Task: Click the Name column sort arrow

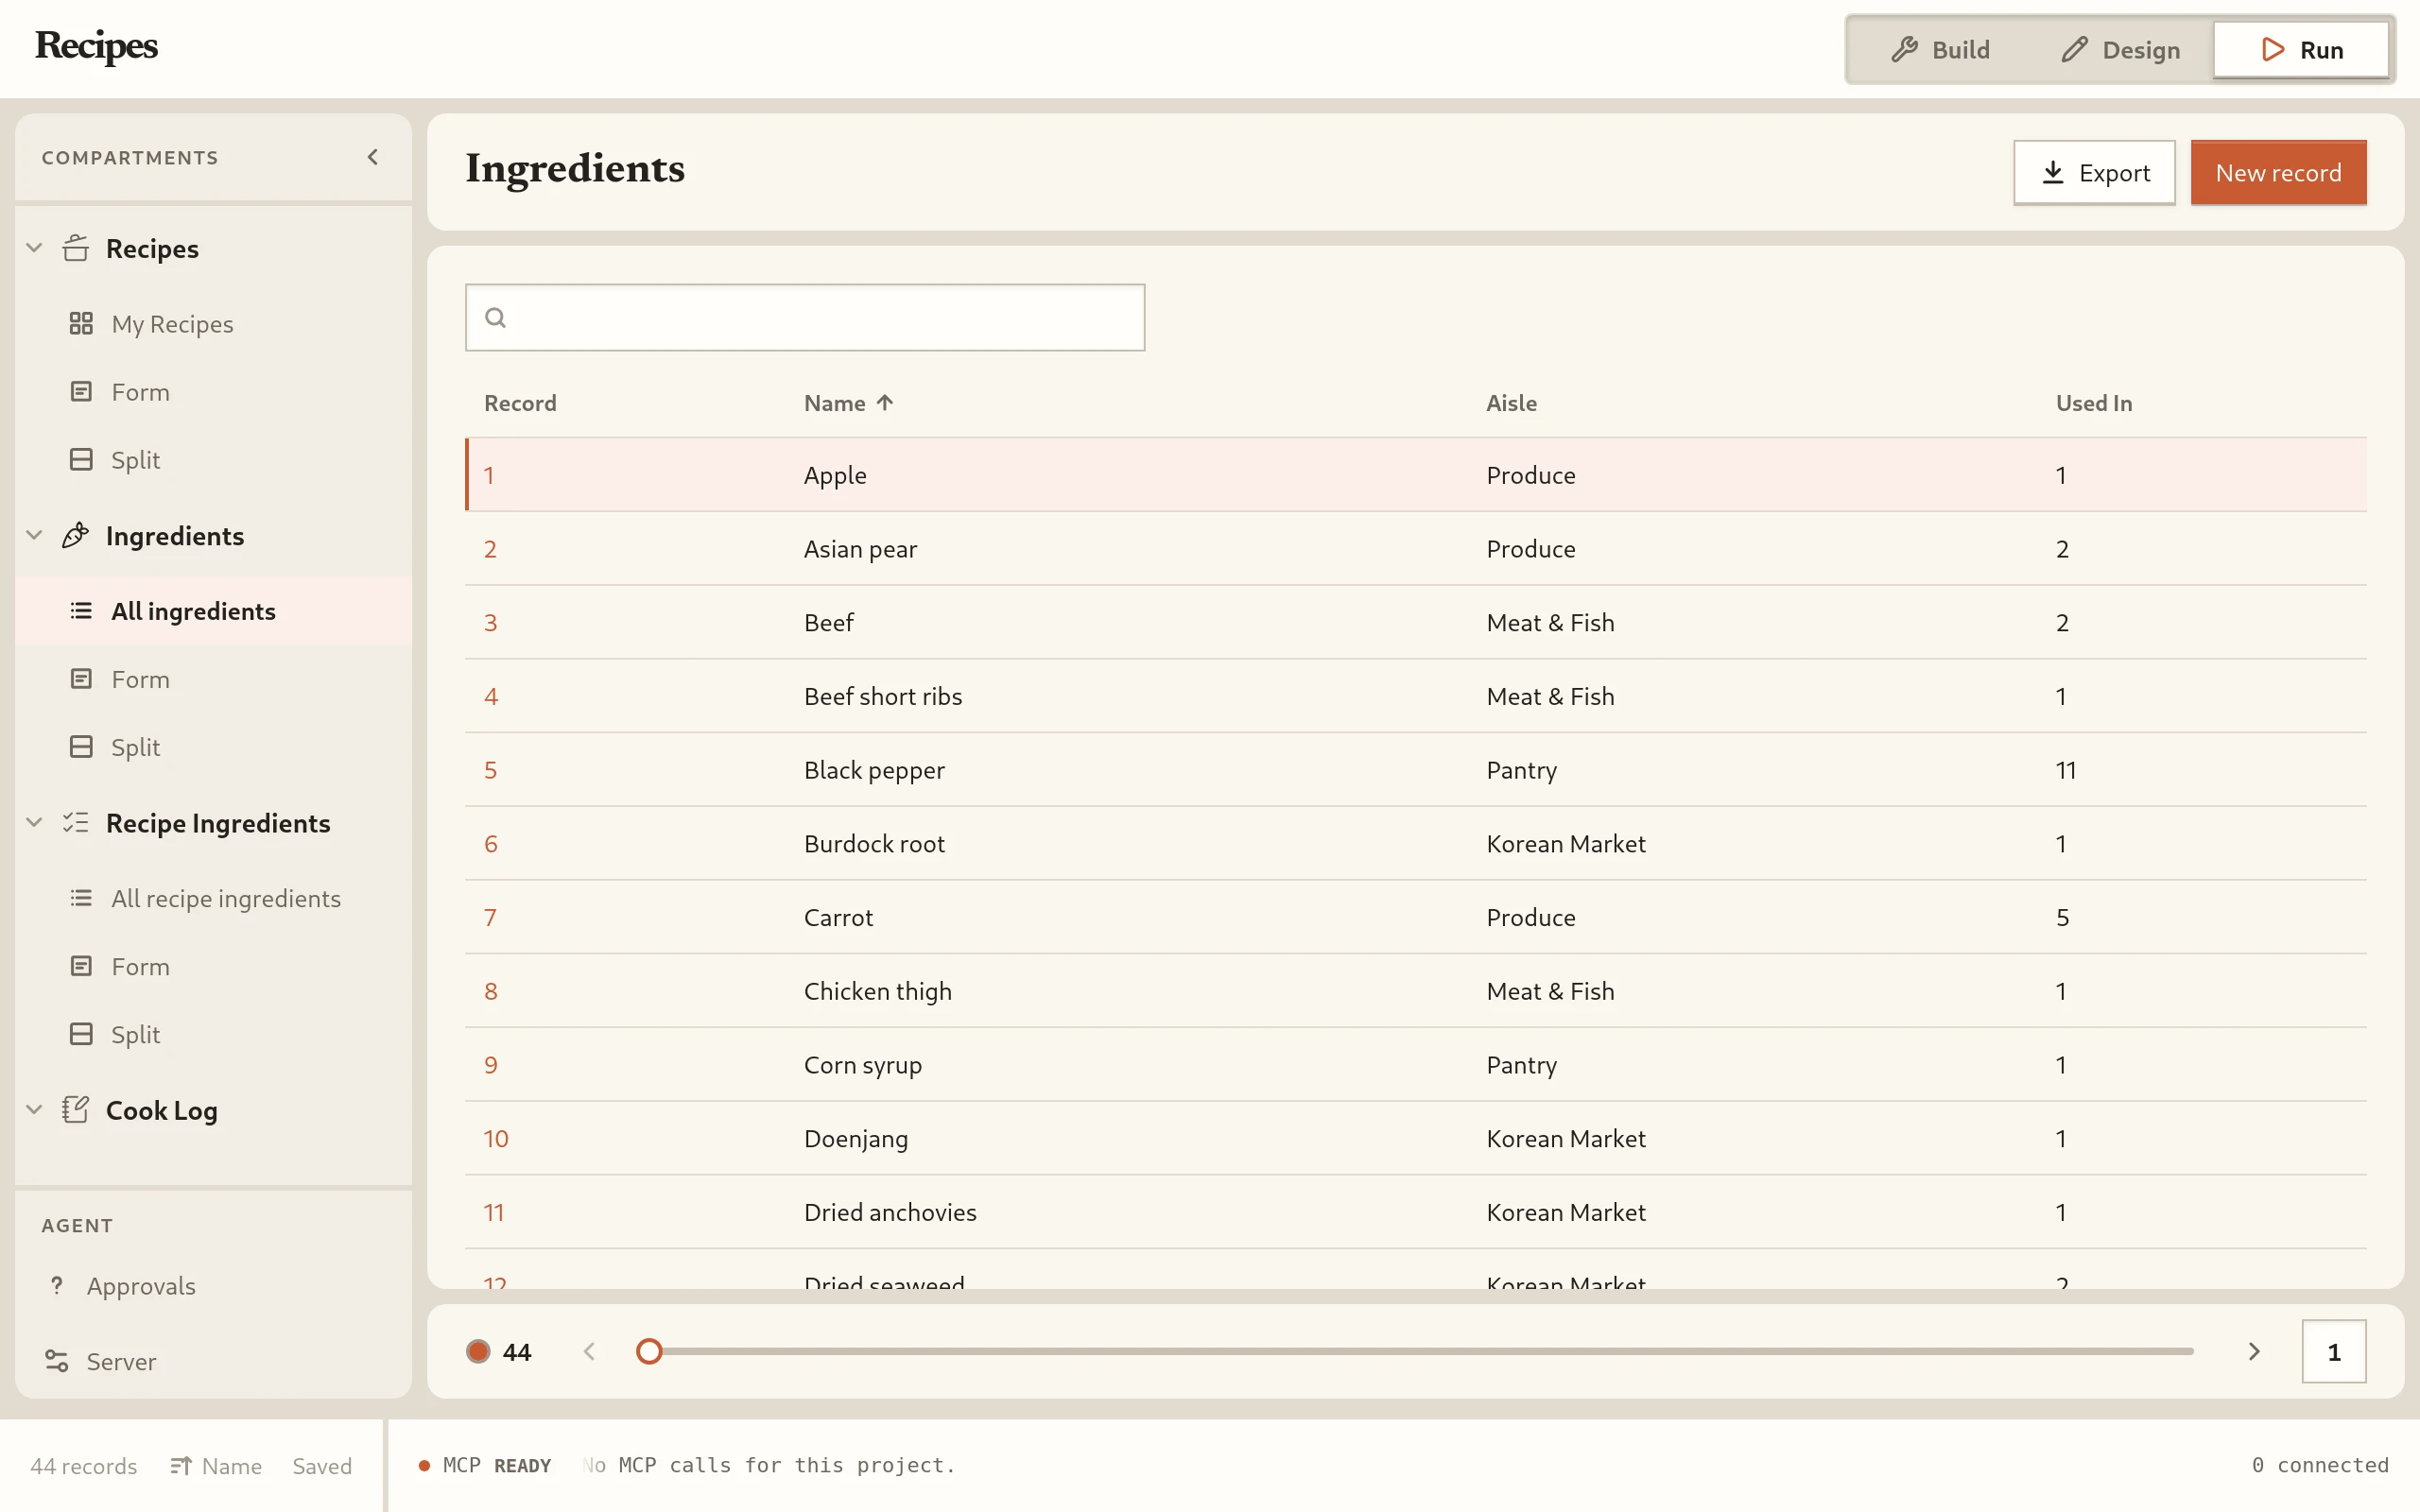Action: (x=885, y=403)
